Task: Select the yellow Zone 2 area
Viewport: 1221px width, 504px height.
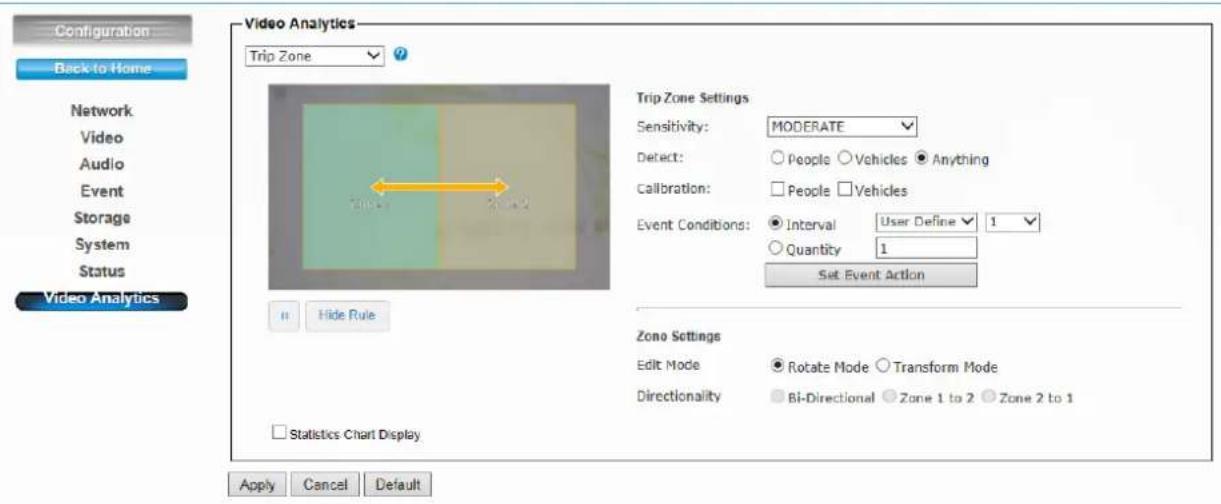Action: (x=506, y=186)
